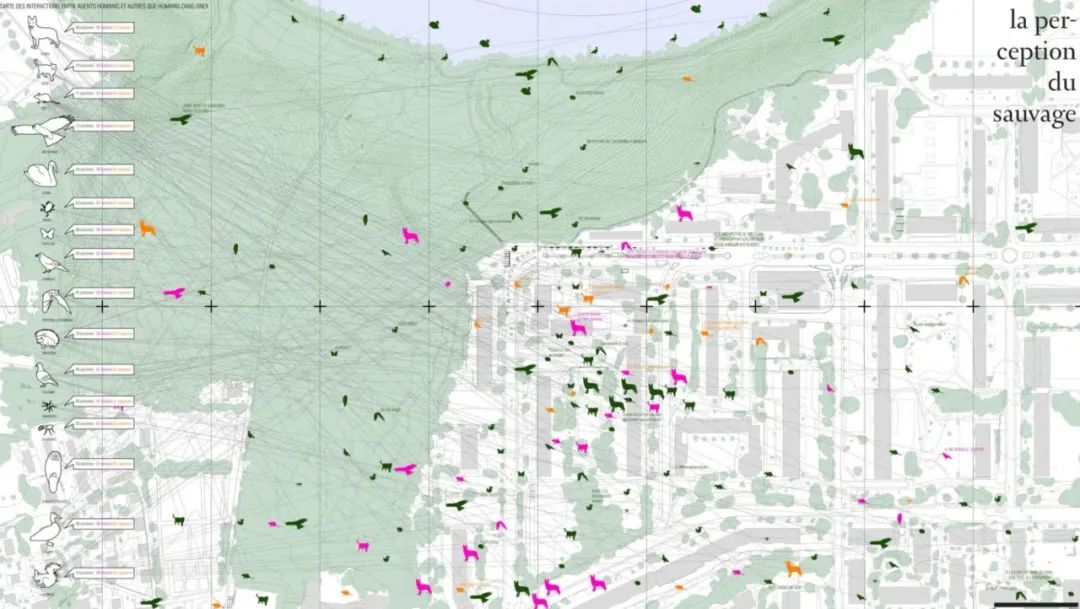Select the spider legend icon
Screen dimensions: 1080x609
pos(46,405)
